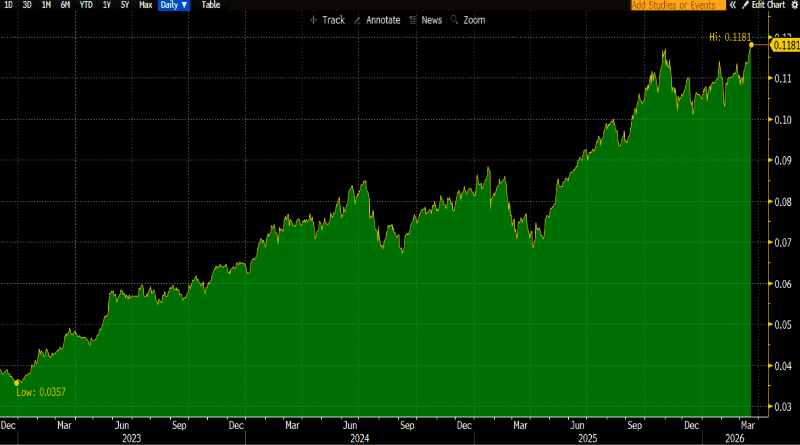The width and height of the screenshot is (800, 445).
Task: Switch range to 1Y
Action: click(106, 5)
